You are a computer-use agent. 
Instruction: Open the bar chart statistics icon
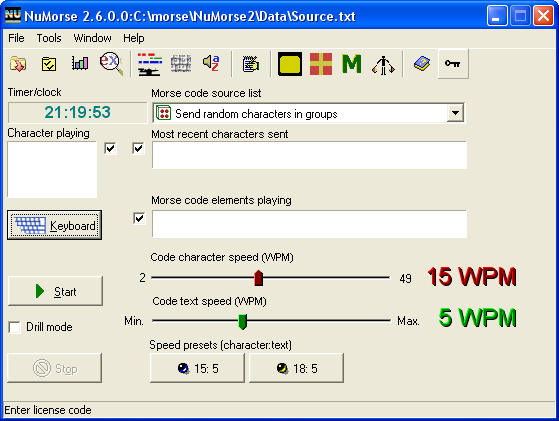(80, 63)
